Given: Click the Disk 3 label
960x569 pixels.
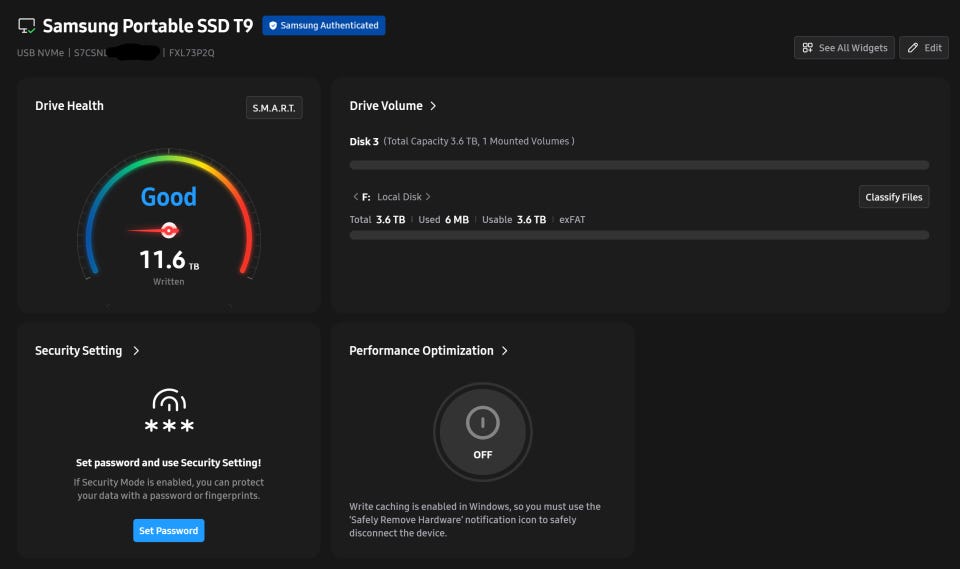Looking at the screenshot, I should pos(364,141).
